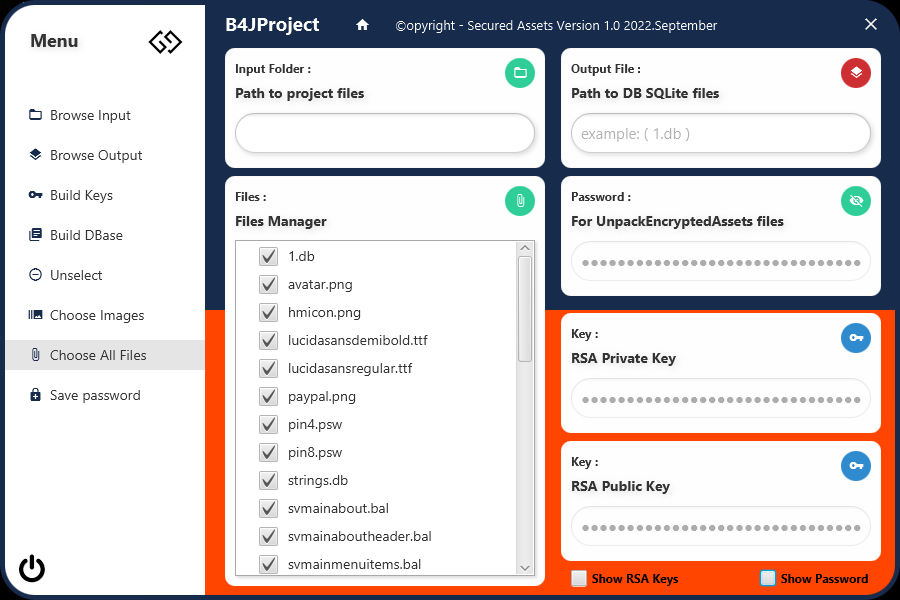Click the Output File path input field
This screenshot has width=900, height=600.
coord(720,133)
